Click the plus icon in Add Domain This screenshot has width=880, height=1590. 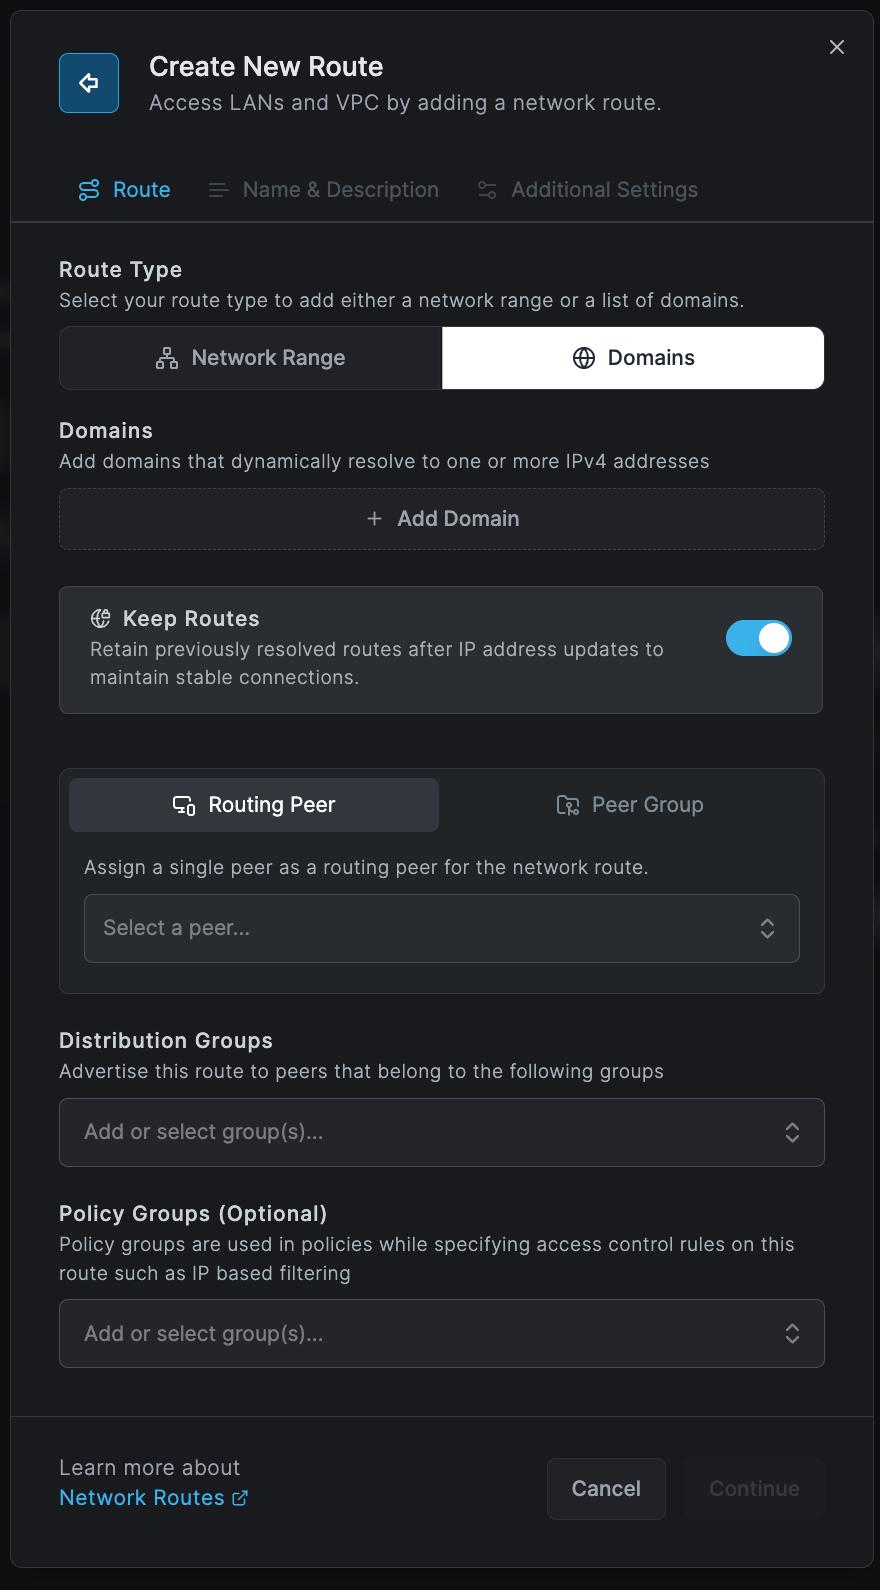(x=375, y=518)
